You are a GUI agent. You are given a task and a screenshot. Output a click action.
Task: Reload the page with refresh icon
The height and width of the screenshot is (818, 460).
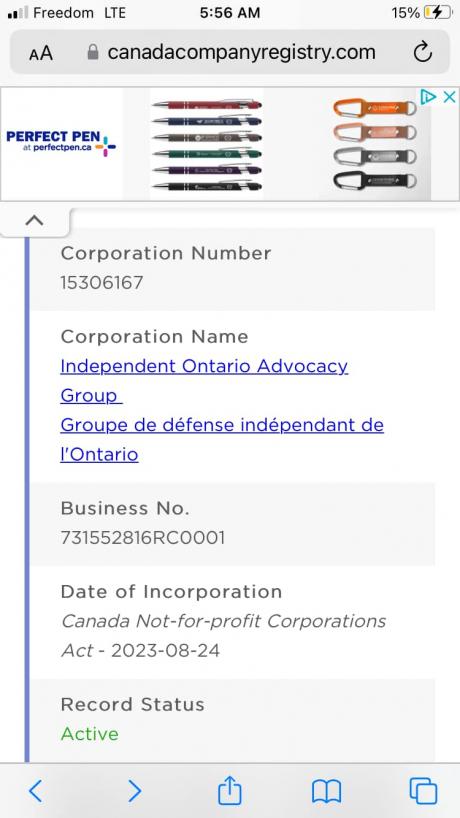point(422,53)
